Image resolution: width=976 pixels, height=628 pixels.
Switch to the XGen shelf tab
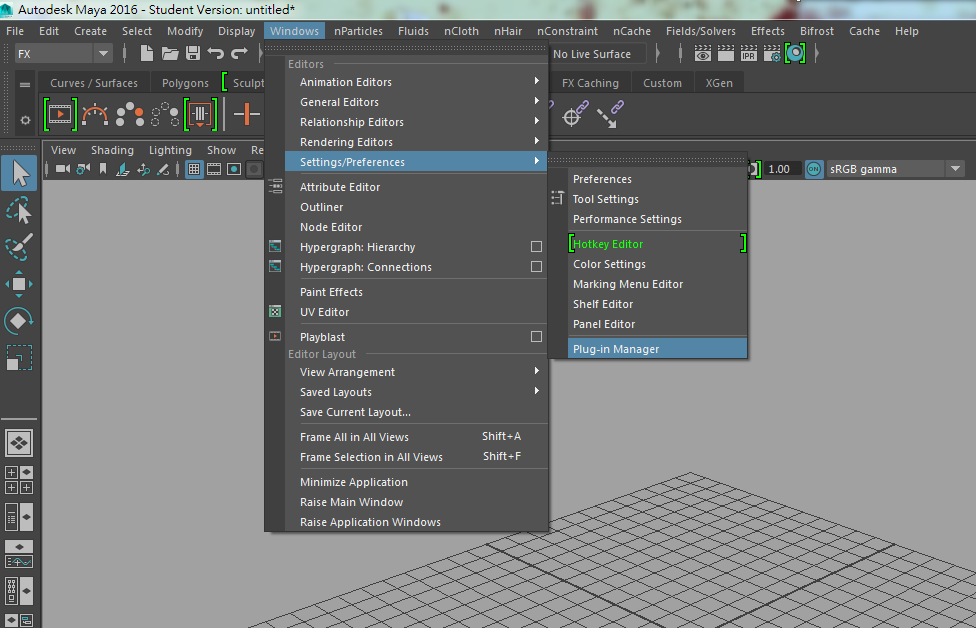tap(718, 83)
